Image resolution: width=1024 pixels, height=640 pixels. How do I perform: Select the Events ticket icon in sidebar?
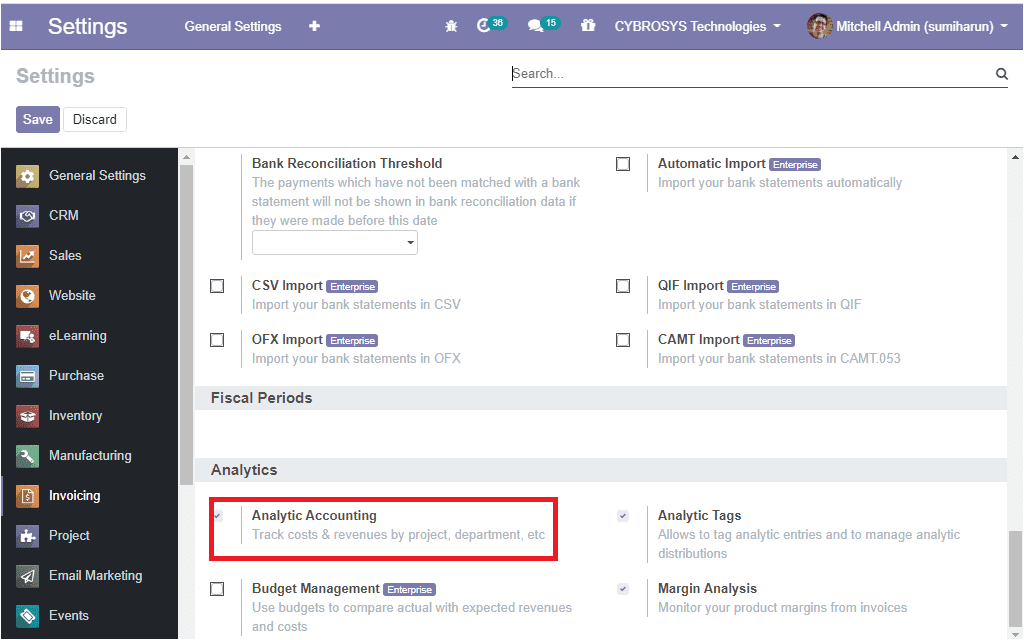point(27,615)
